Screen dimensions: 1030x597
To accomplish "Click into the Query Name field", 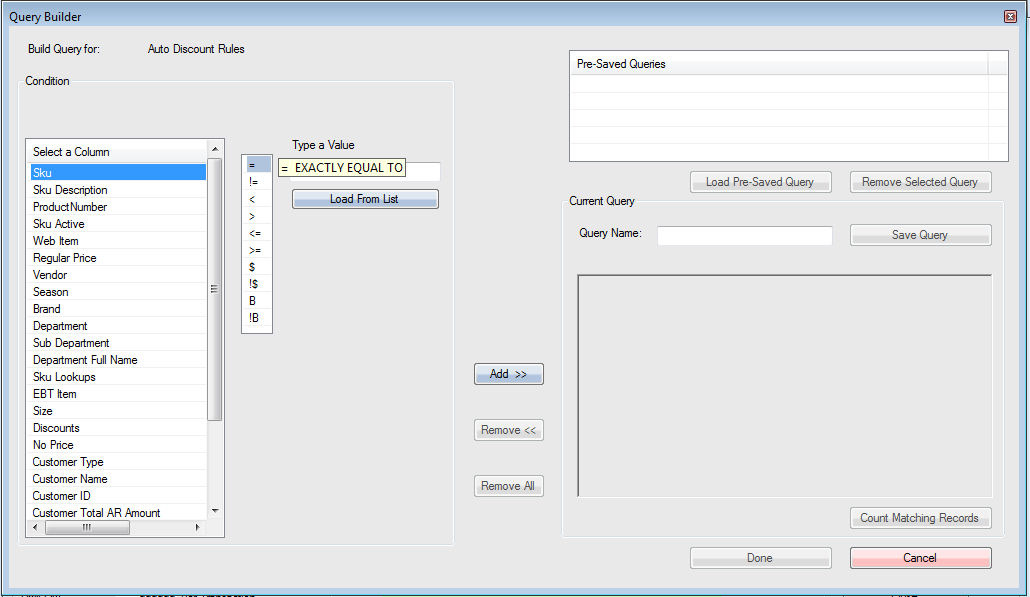I will 744,235.
